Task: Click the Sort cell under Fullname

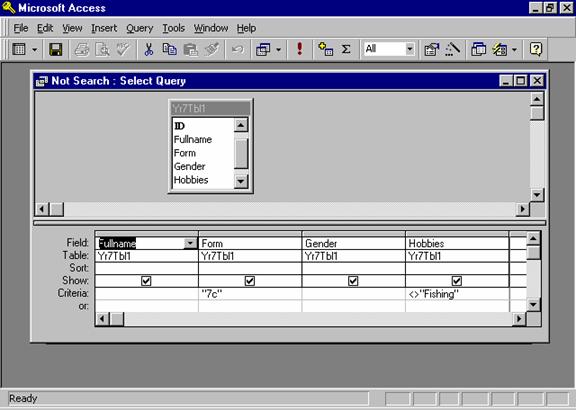Action: pos(147,268)
